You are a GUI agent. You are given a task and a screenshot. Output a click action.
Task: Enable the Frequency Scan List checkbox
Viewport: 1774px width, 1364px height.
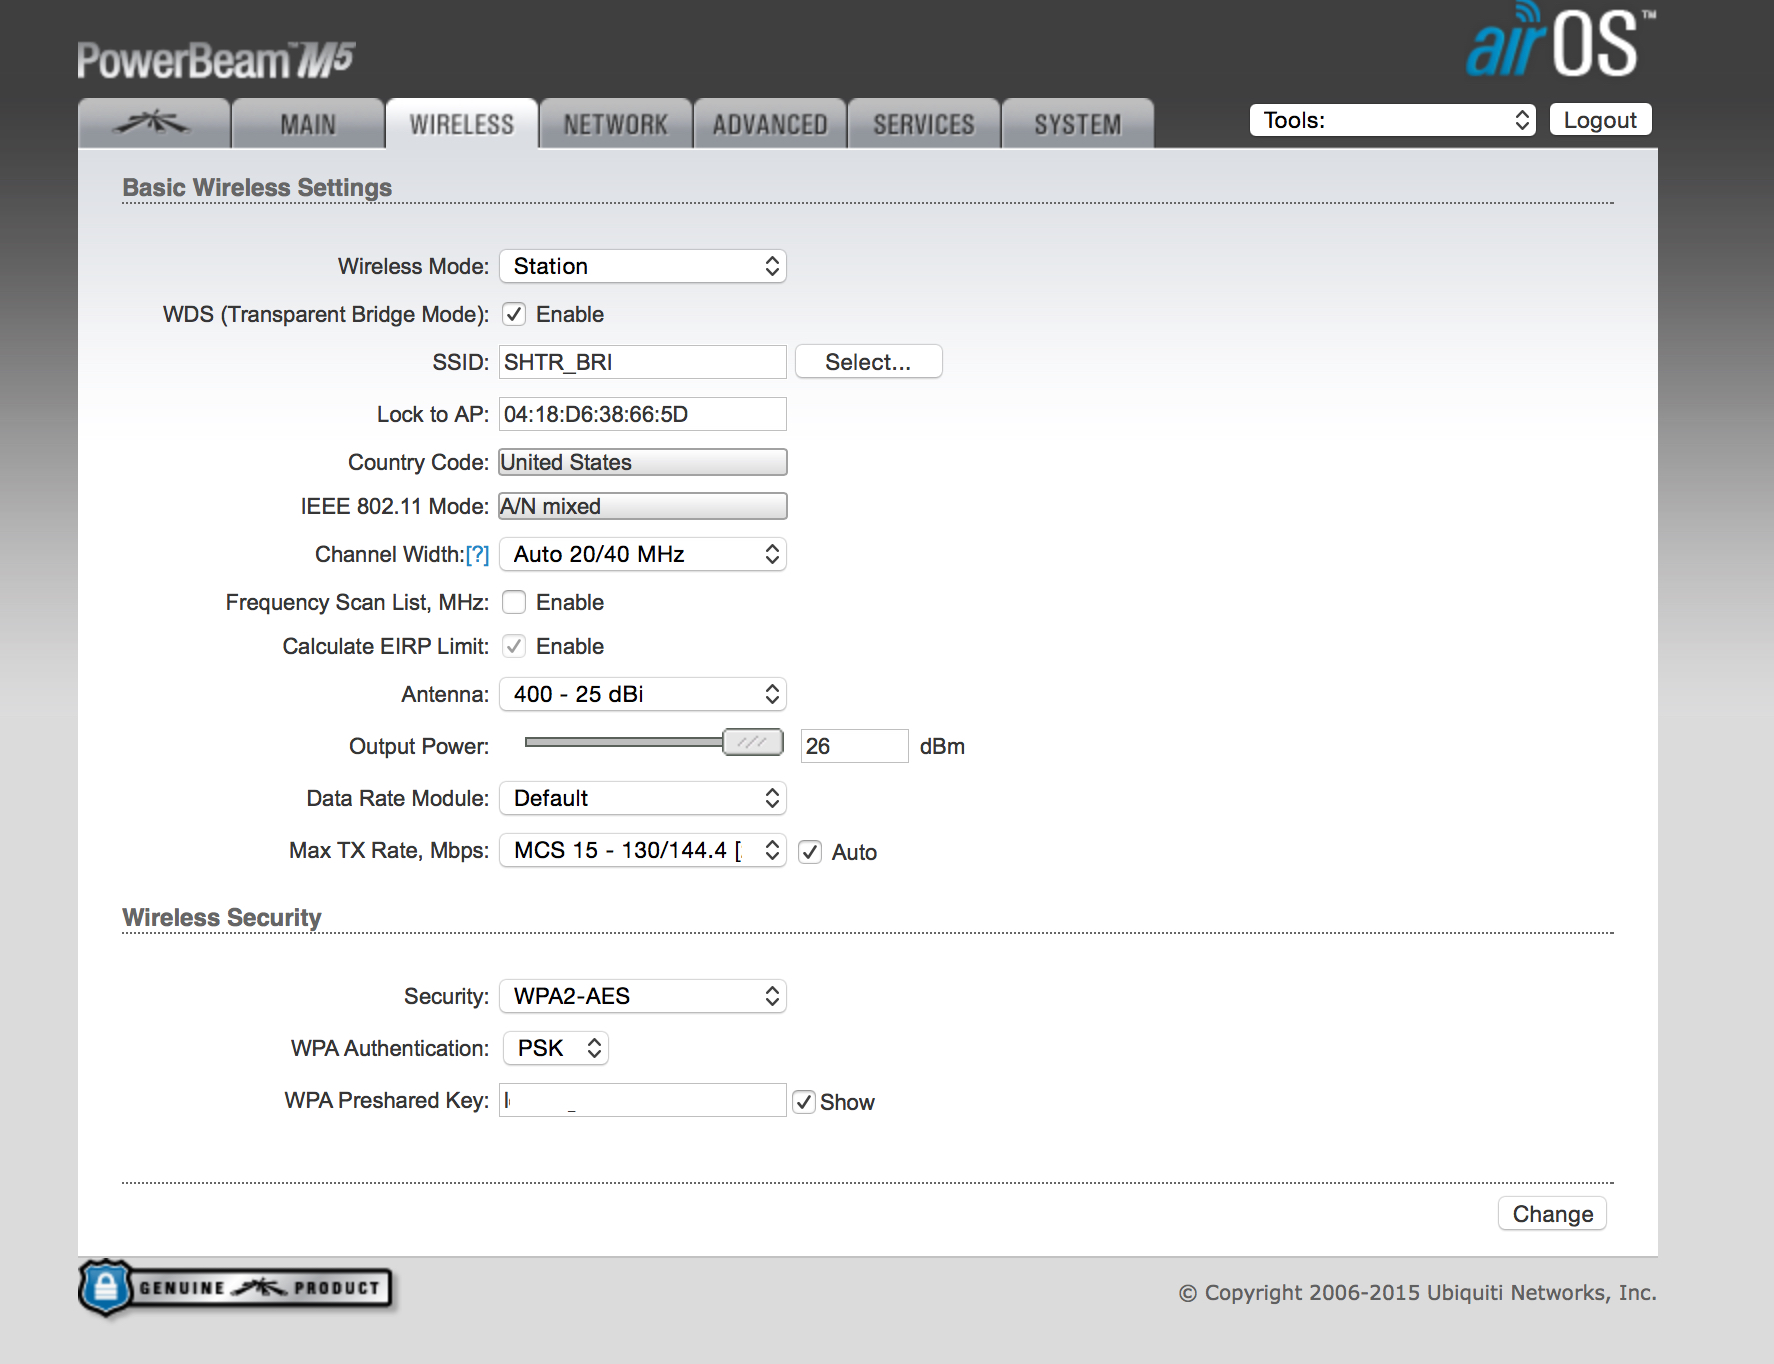coord(514,602)
